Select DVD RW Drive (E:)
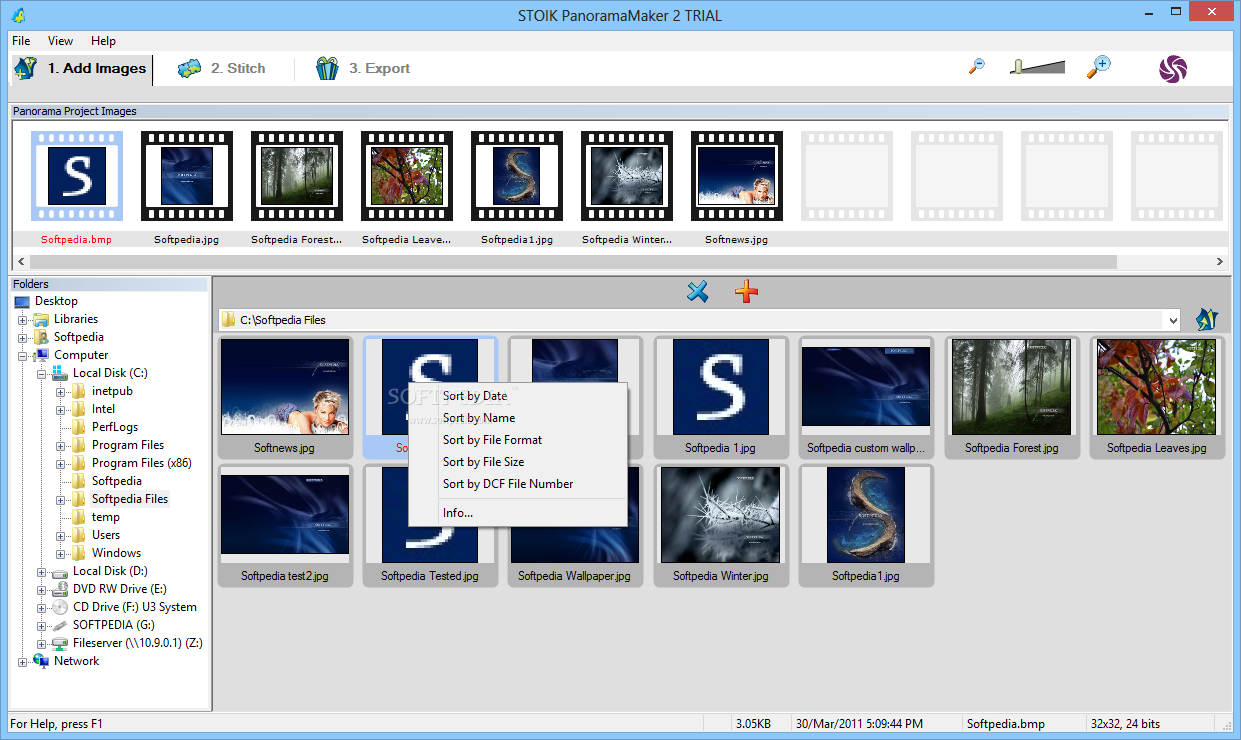The image size is (1241, 740). [120, 589]
